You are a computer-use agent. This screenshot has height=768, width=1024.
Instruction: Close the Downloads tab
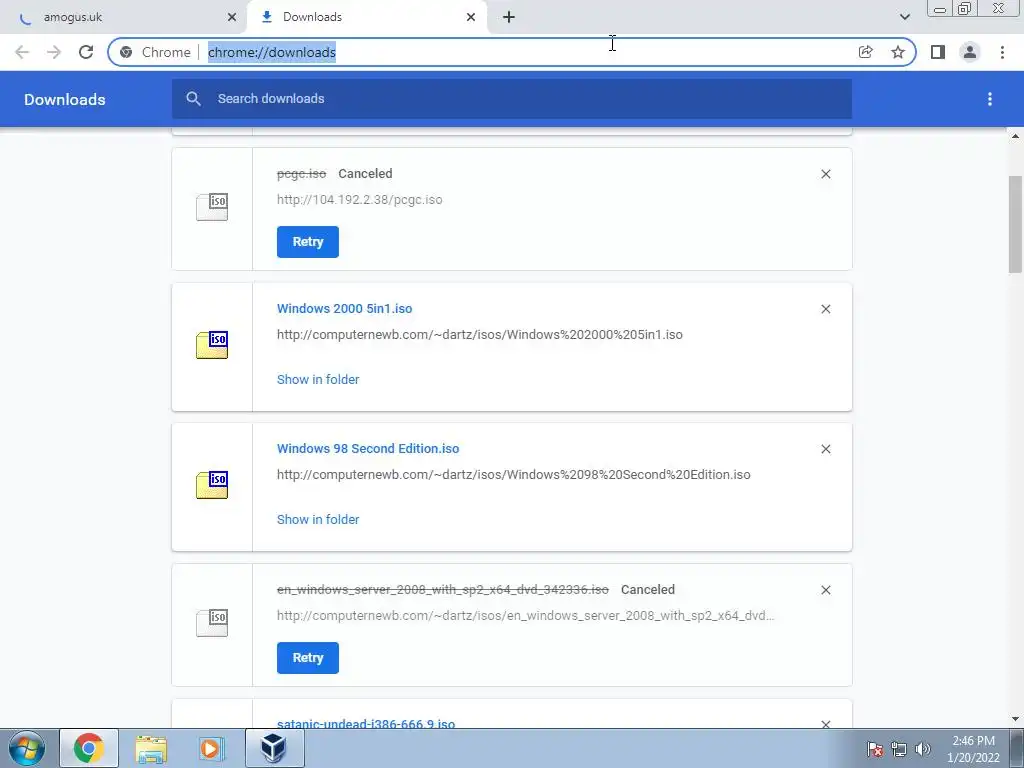click(x=471, y=17)
